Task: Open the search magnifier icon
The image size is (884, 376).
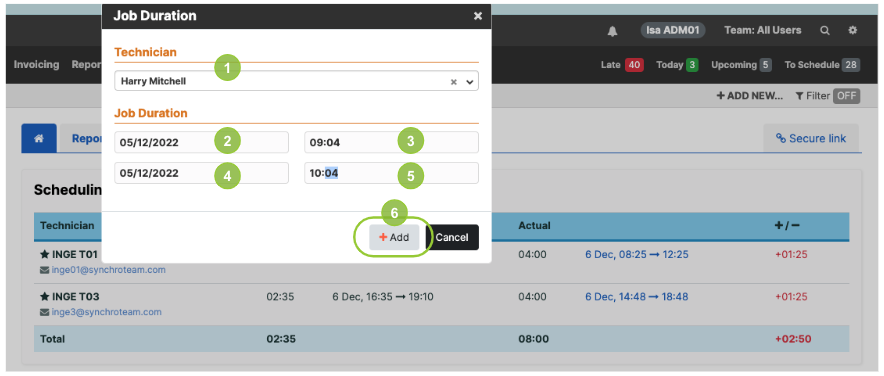Action: pyautogui.click(x=824, y=30)
